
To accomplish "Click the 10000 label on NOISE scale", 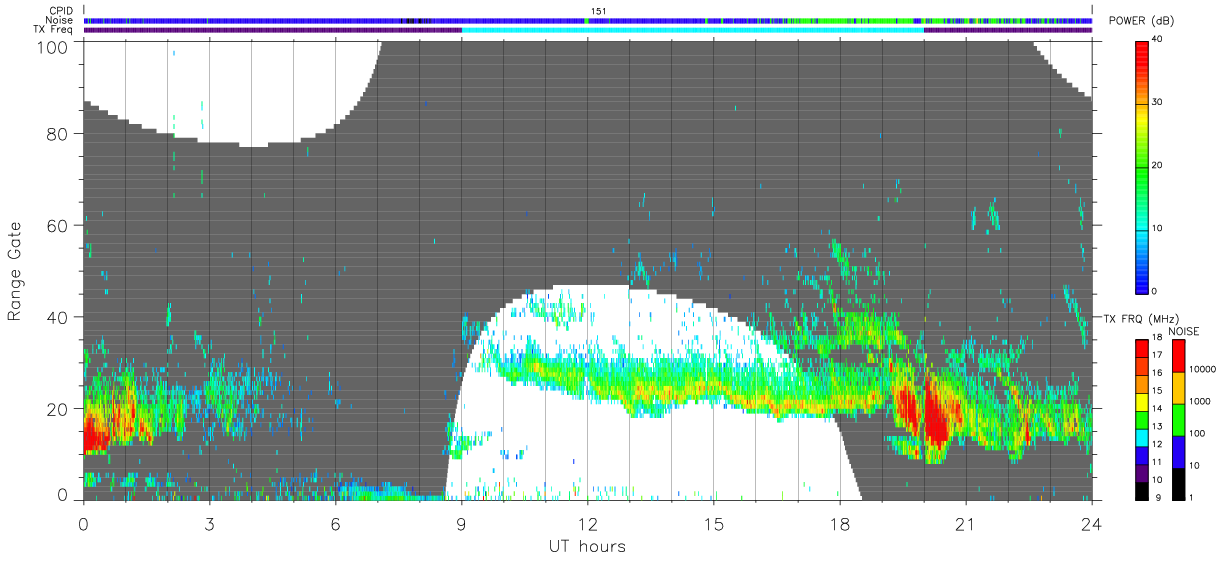I will tap(1205, 369).
